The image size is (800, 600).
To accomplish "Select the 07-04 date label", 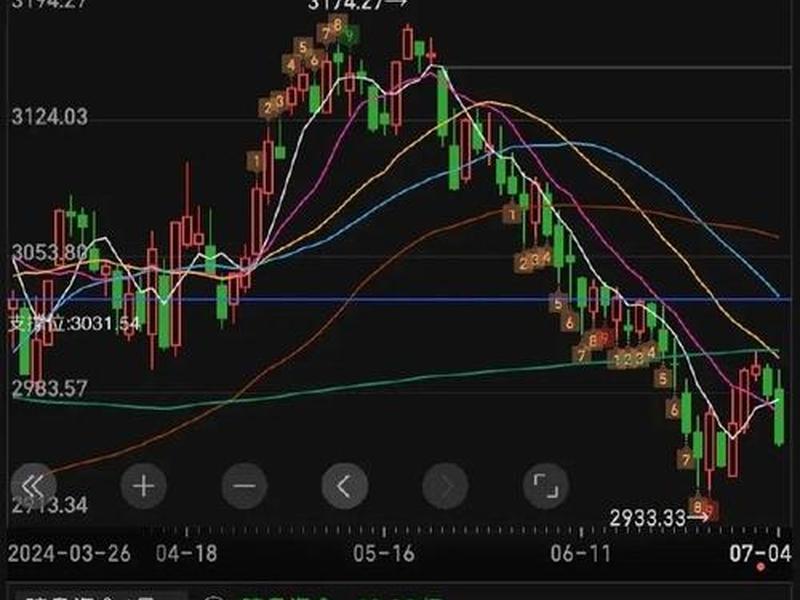I will pos(760,554).
